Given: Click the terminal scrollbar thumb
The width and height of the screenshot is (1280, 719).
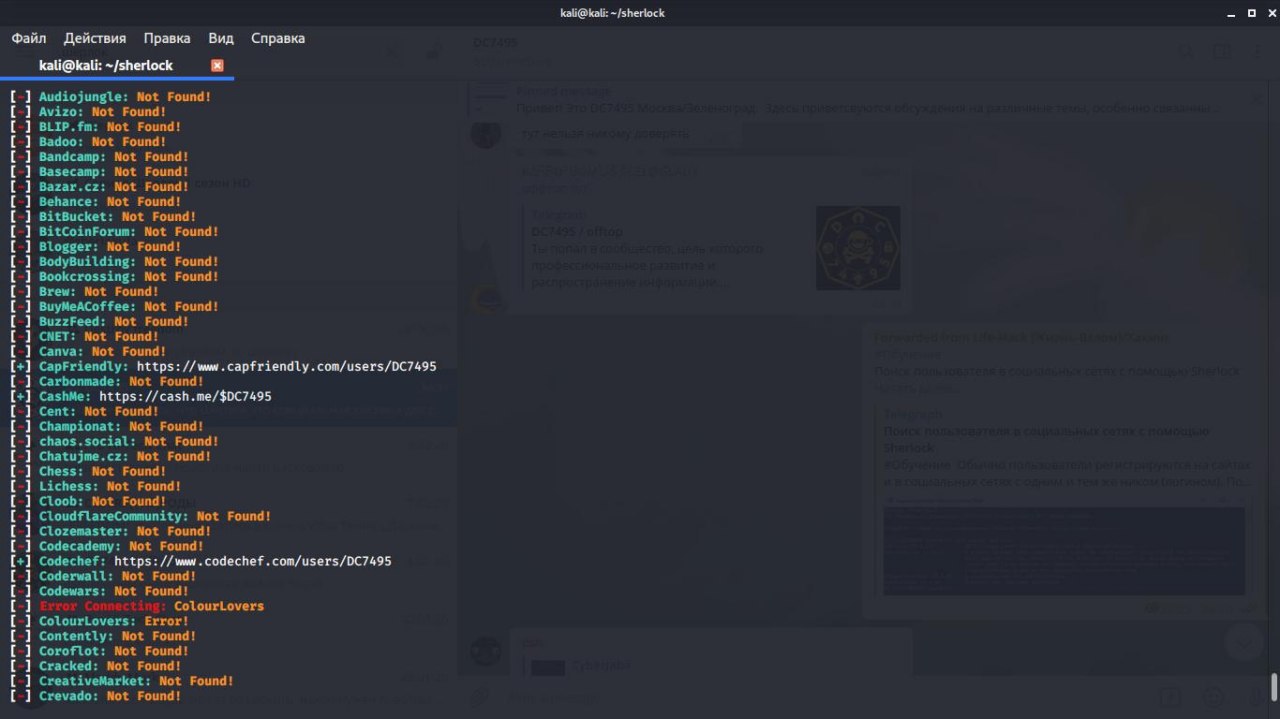Looking at the screenshot, I should (x=1274, y=688).
